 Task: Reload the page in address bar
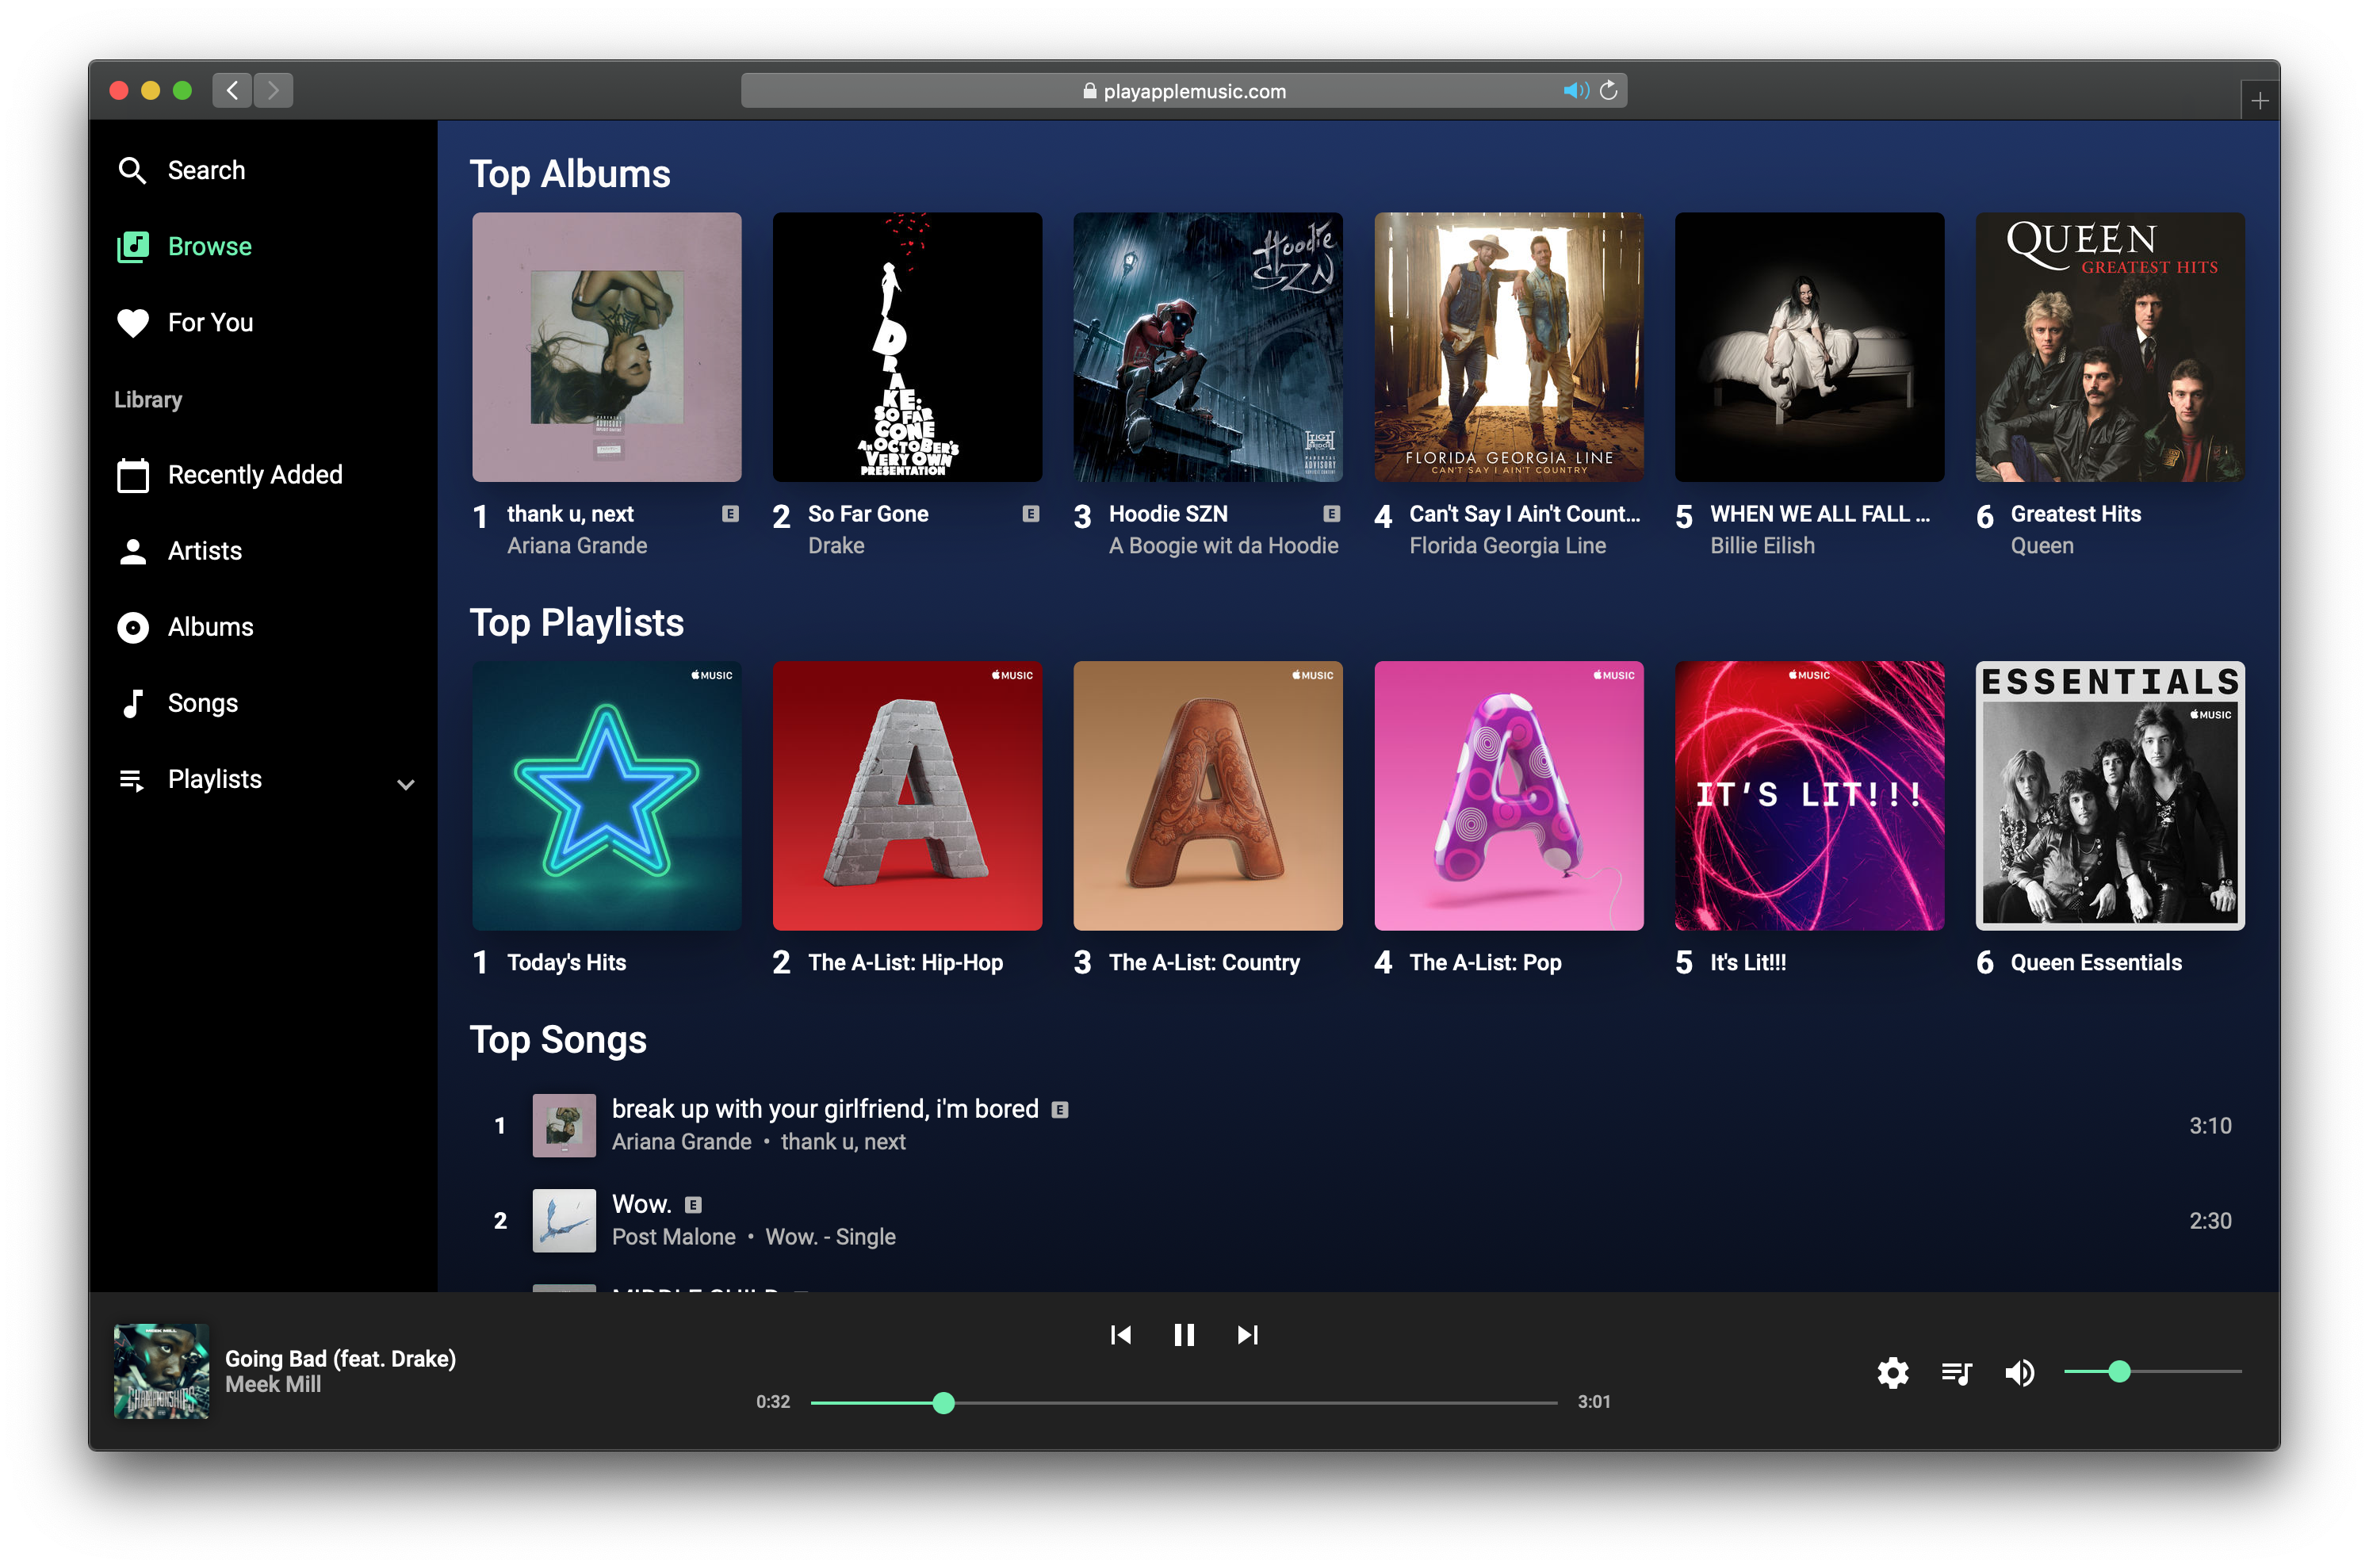pos(1608,91)
